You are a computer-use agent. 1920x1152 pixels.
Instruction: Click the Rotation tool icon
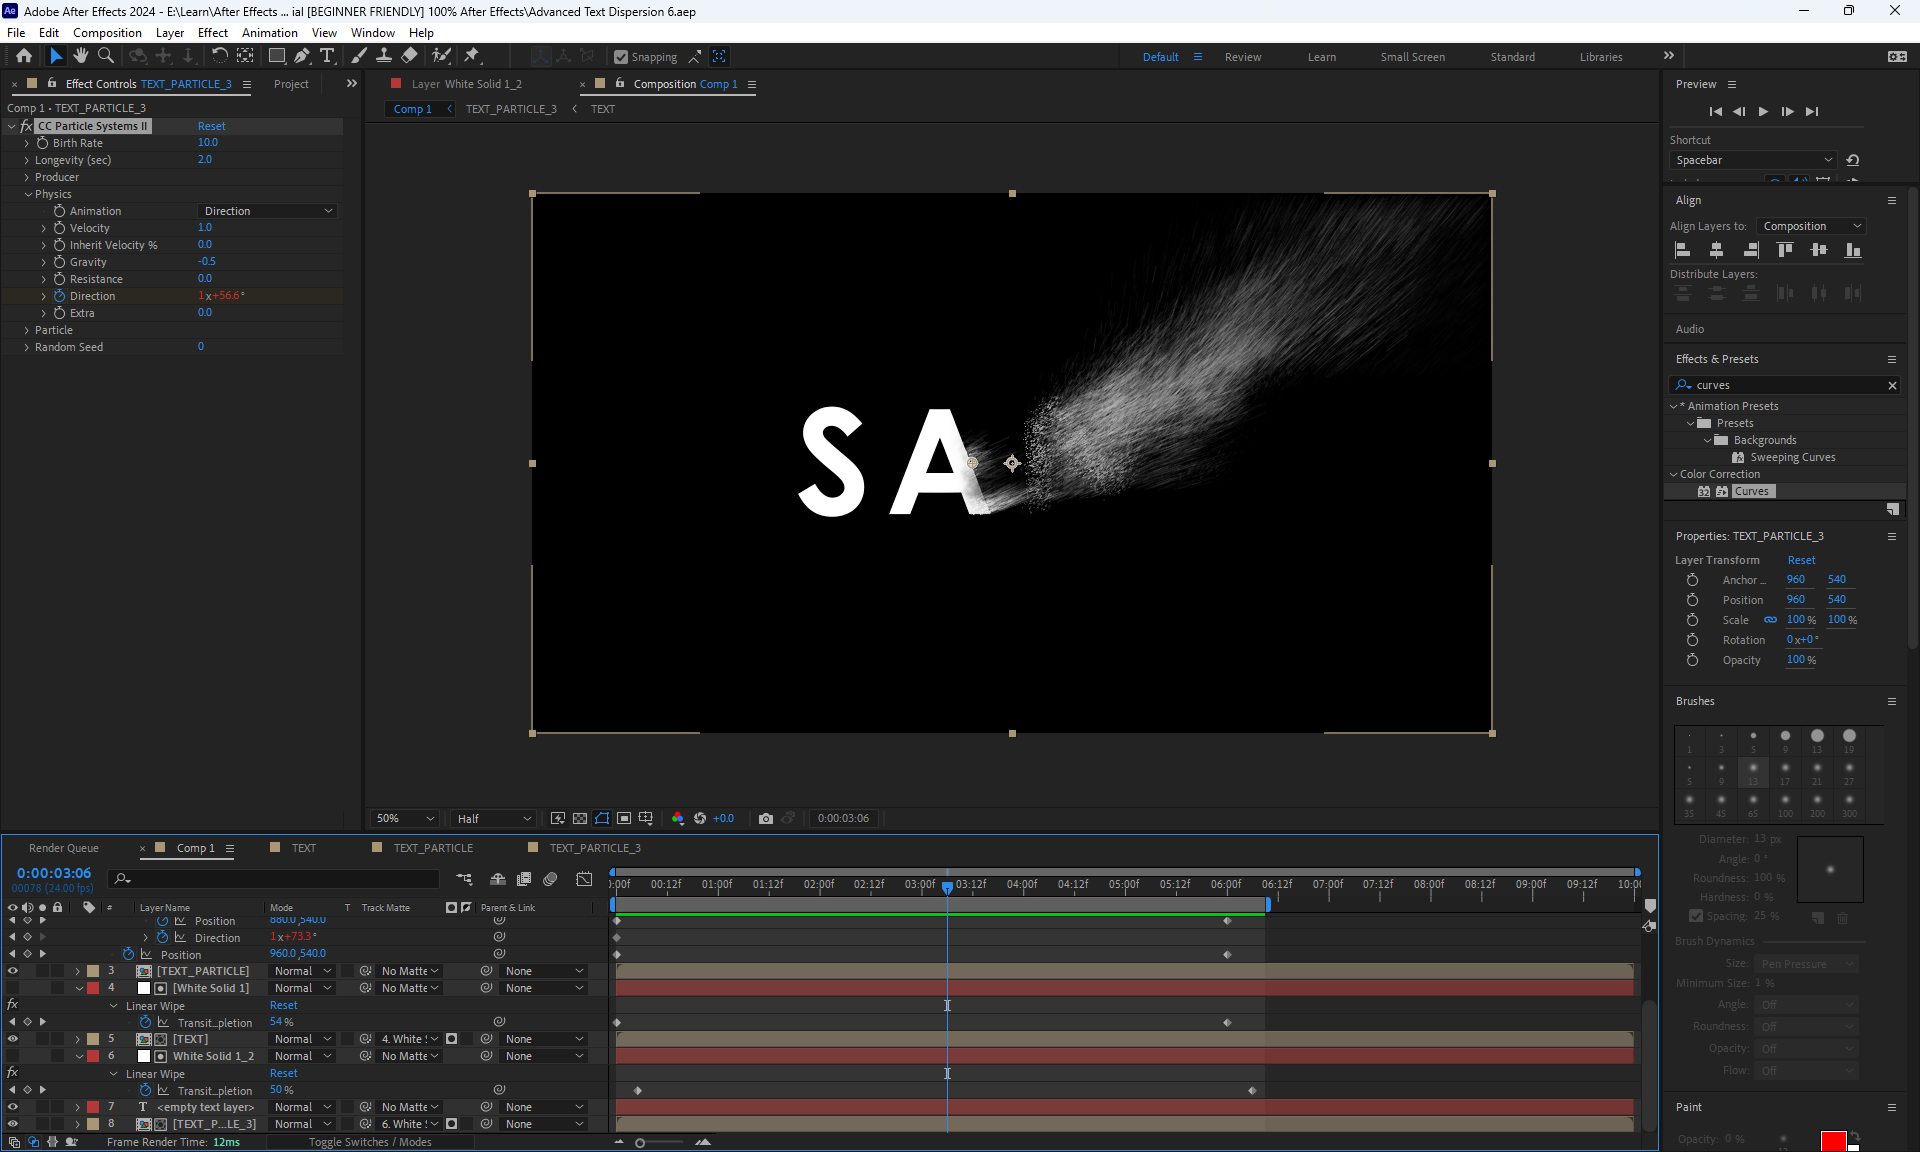(219, 56)
